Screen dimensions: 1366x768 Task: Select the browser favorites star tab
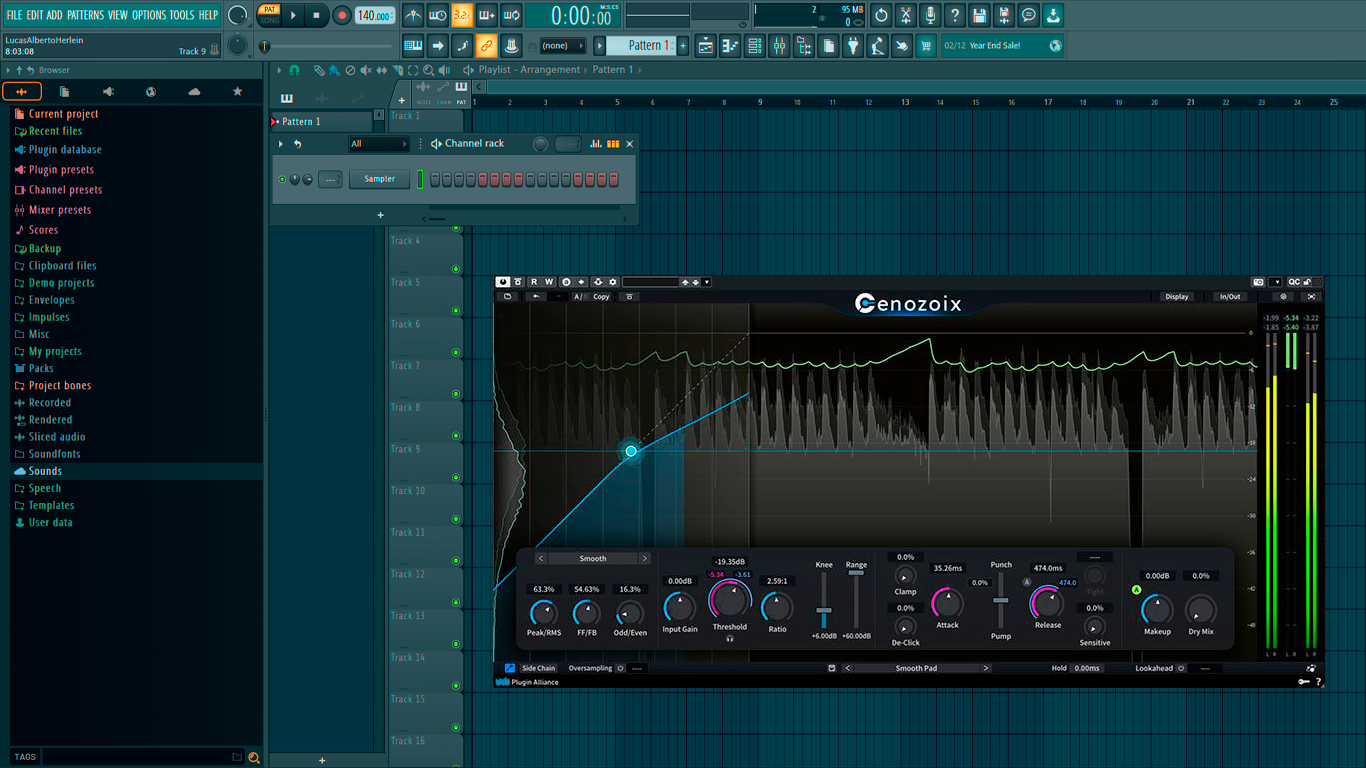pyautogui.click(x=237, y=92)
